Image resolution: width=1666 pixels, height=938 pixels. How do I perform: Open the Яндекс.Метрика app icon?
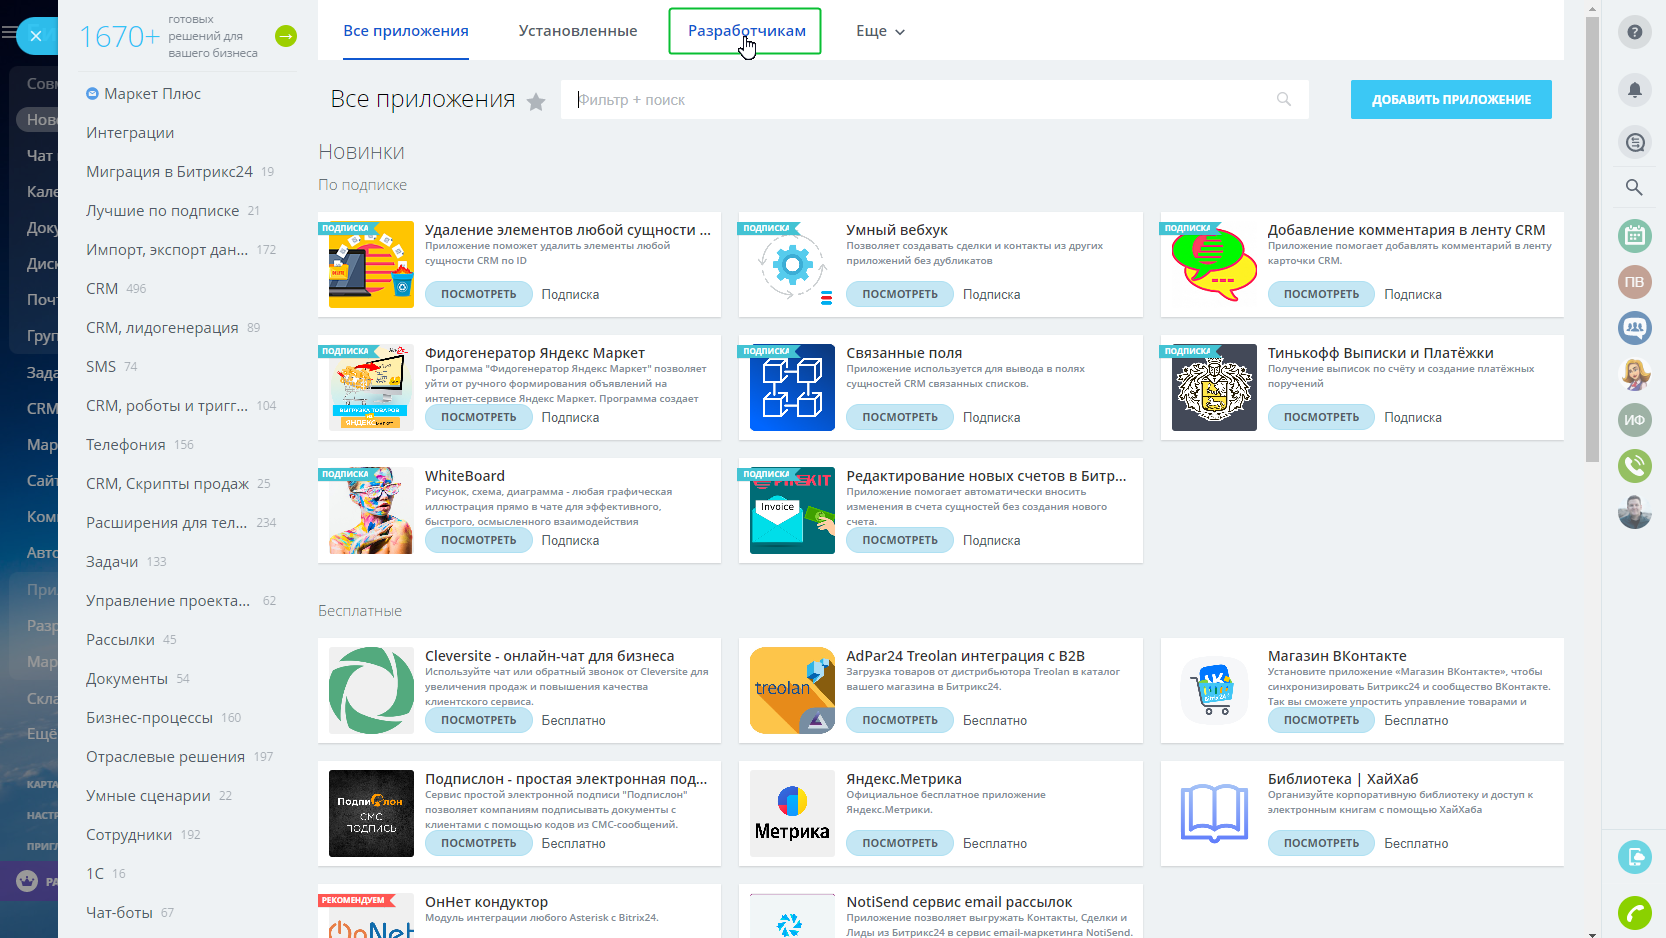pos(792,813)
